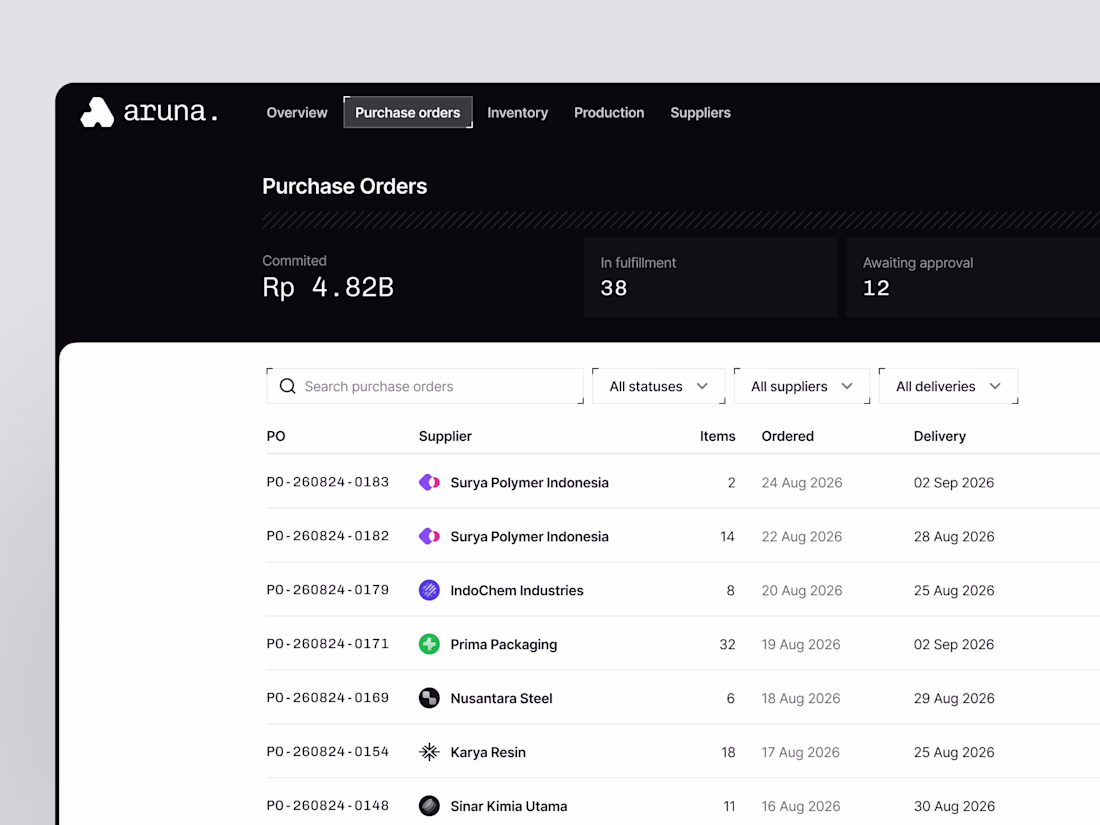Viewport: 1100px width, 825px height.
Task: Go to the Overview tab
Action: tap(297, 112)
